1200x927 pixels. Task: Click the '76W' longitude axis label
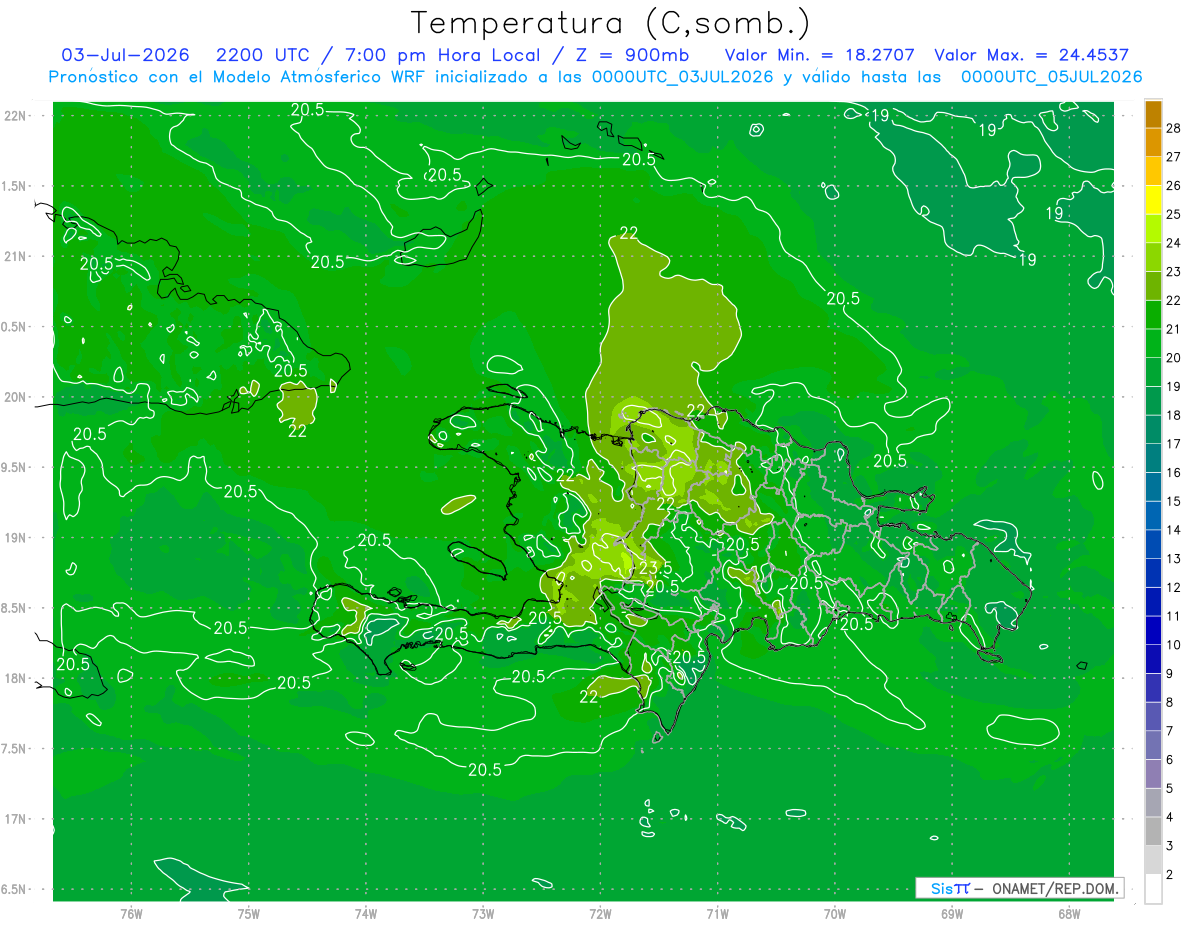(x=131, y=914)
